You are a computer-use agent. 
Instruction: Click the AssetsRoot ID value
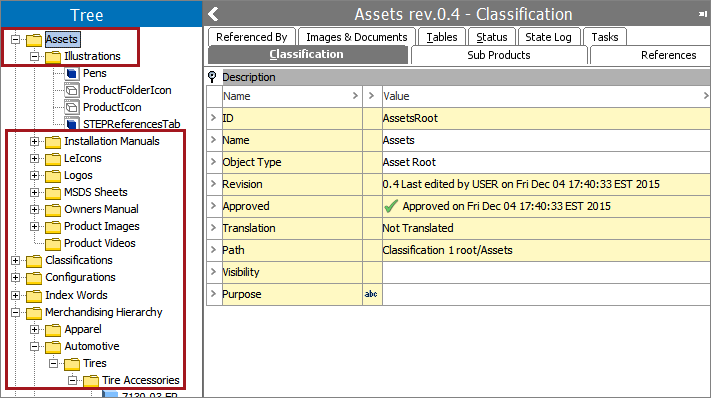410,118
